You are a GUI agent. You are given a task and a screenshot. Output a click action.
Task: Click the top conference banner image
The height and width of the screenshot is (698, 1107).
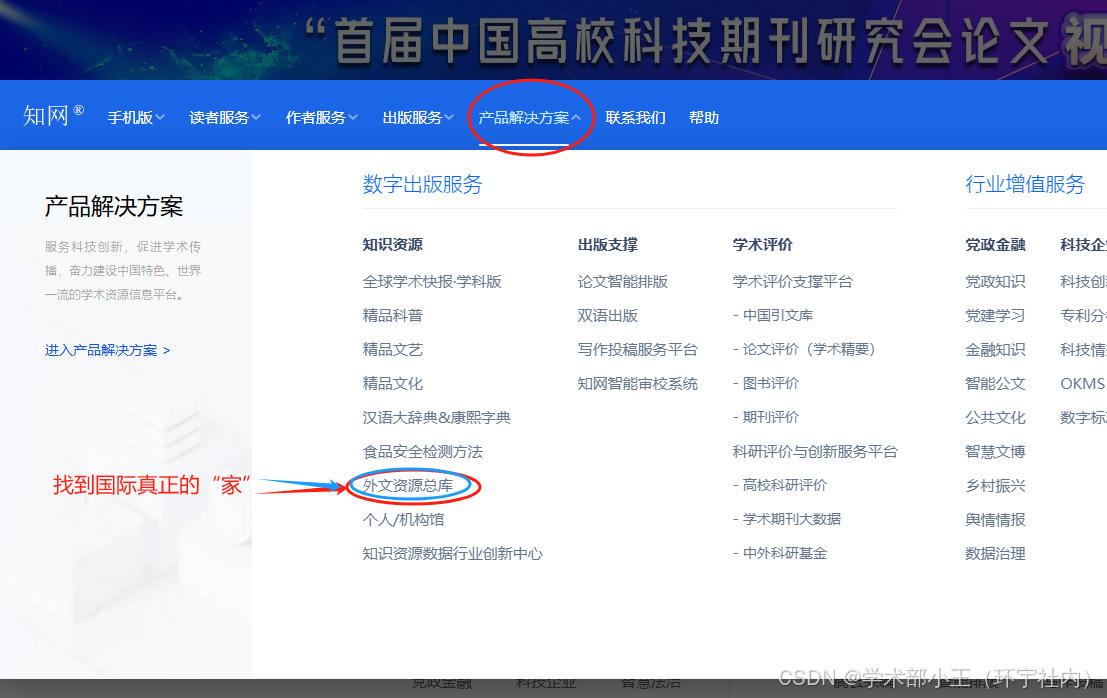pyautogui.click(x=554, y=40)
